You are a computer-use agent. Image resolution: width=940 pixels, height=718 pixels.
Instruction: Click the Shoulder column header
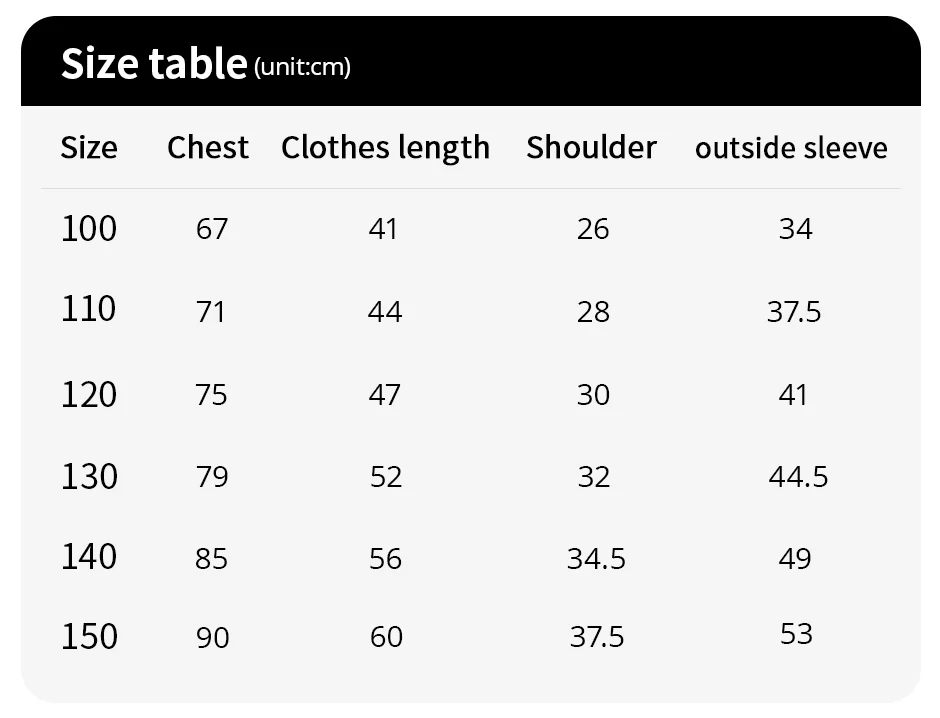[591, 148]
